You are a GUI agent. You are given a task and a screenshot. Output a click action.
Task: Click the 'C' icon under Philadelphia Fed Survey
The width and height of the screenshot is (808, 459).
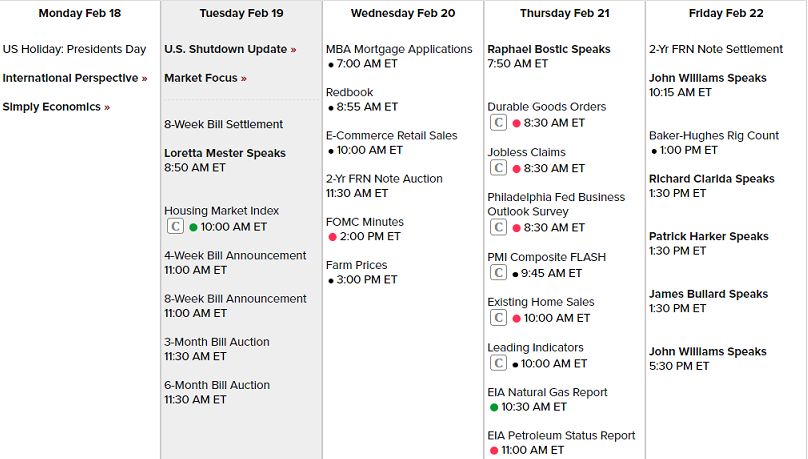(x=497, y=228)
